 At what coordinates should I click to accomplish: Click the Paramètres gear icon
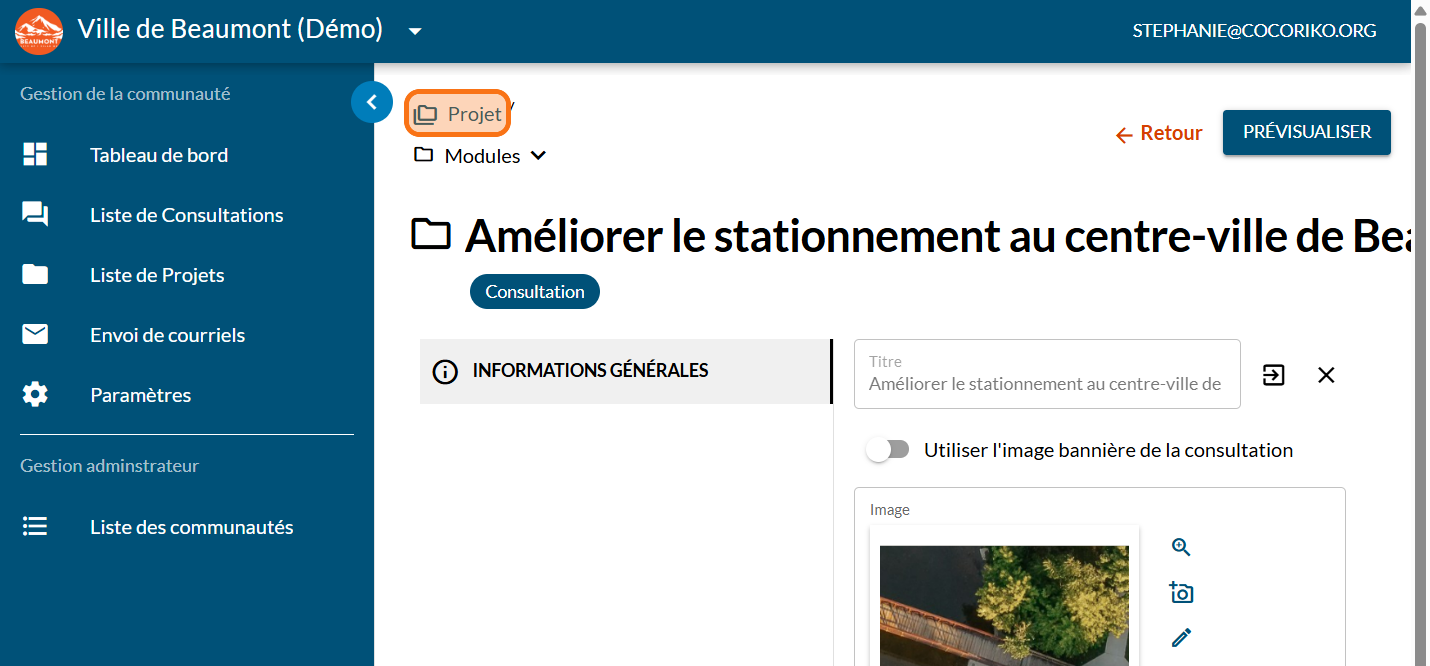click(x=35, y=395)
